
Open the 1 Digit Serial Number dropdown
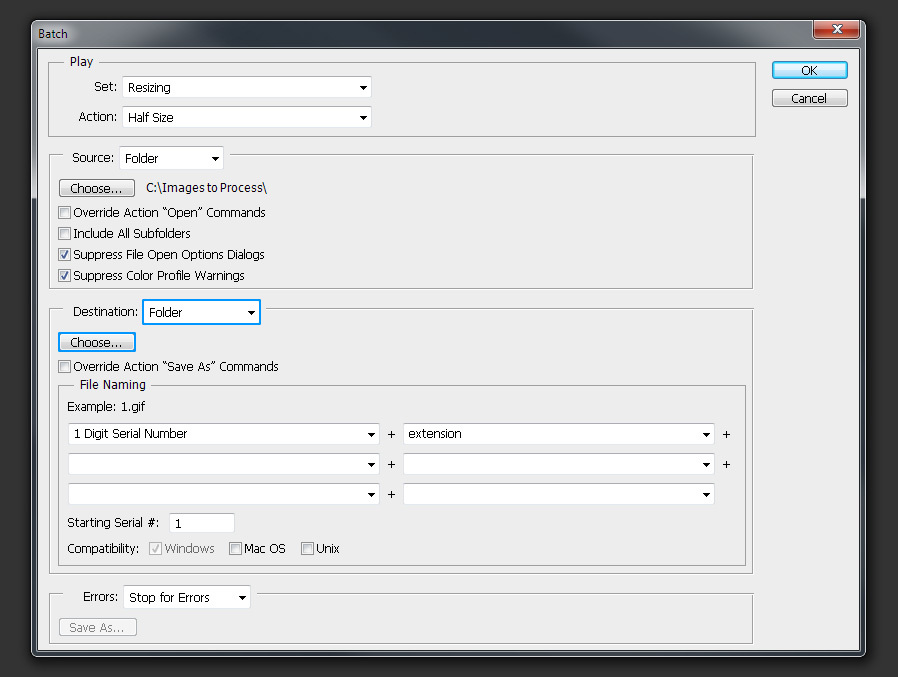point(223,434)
